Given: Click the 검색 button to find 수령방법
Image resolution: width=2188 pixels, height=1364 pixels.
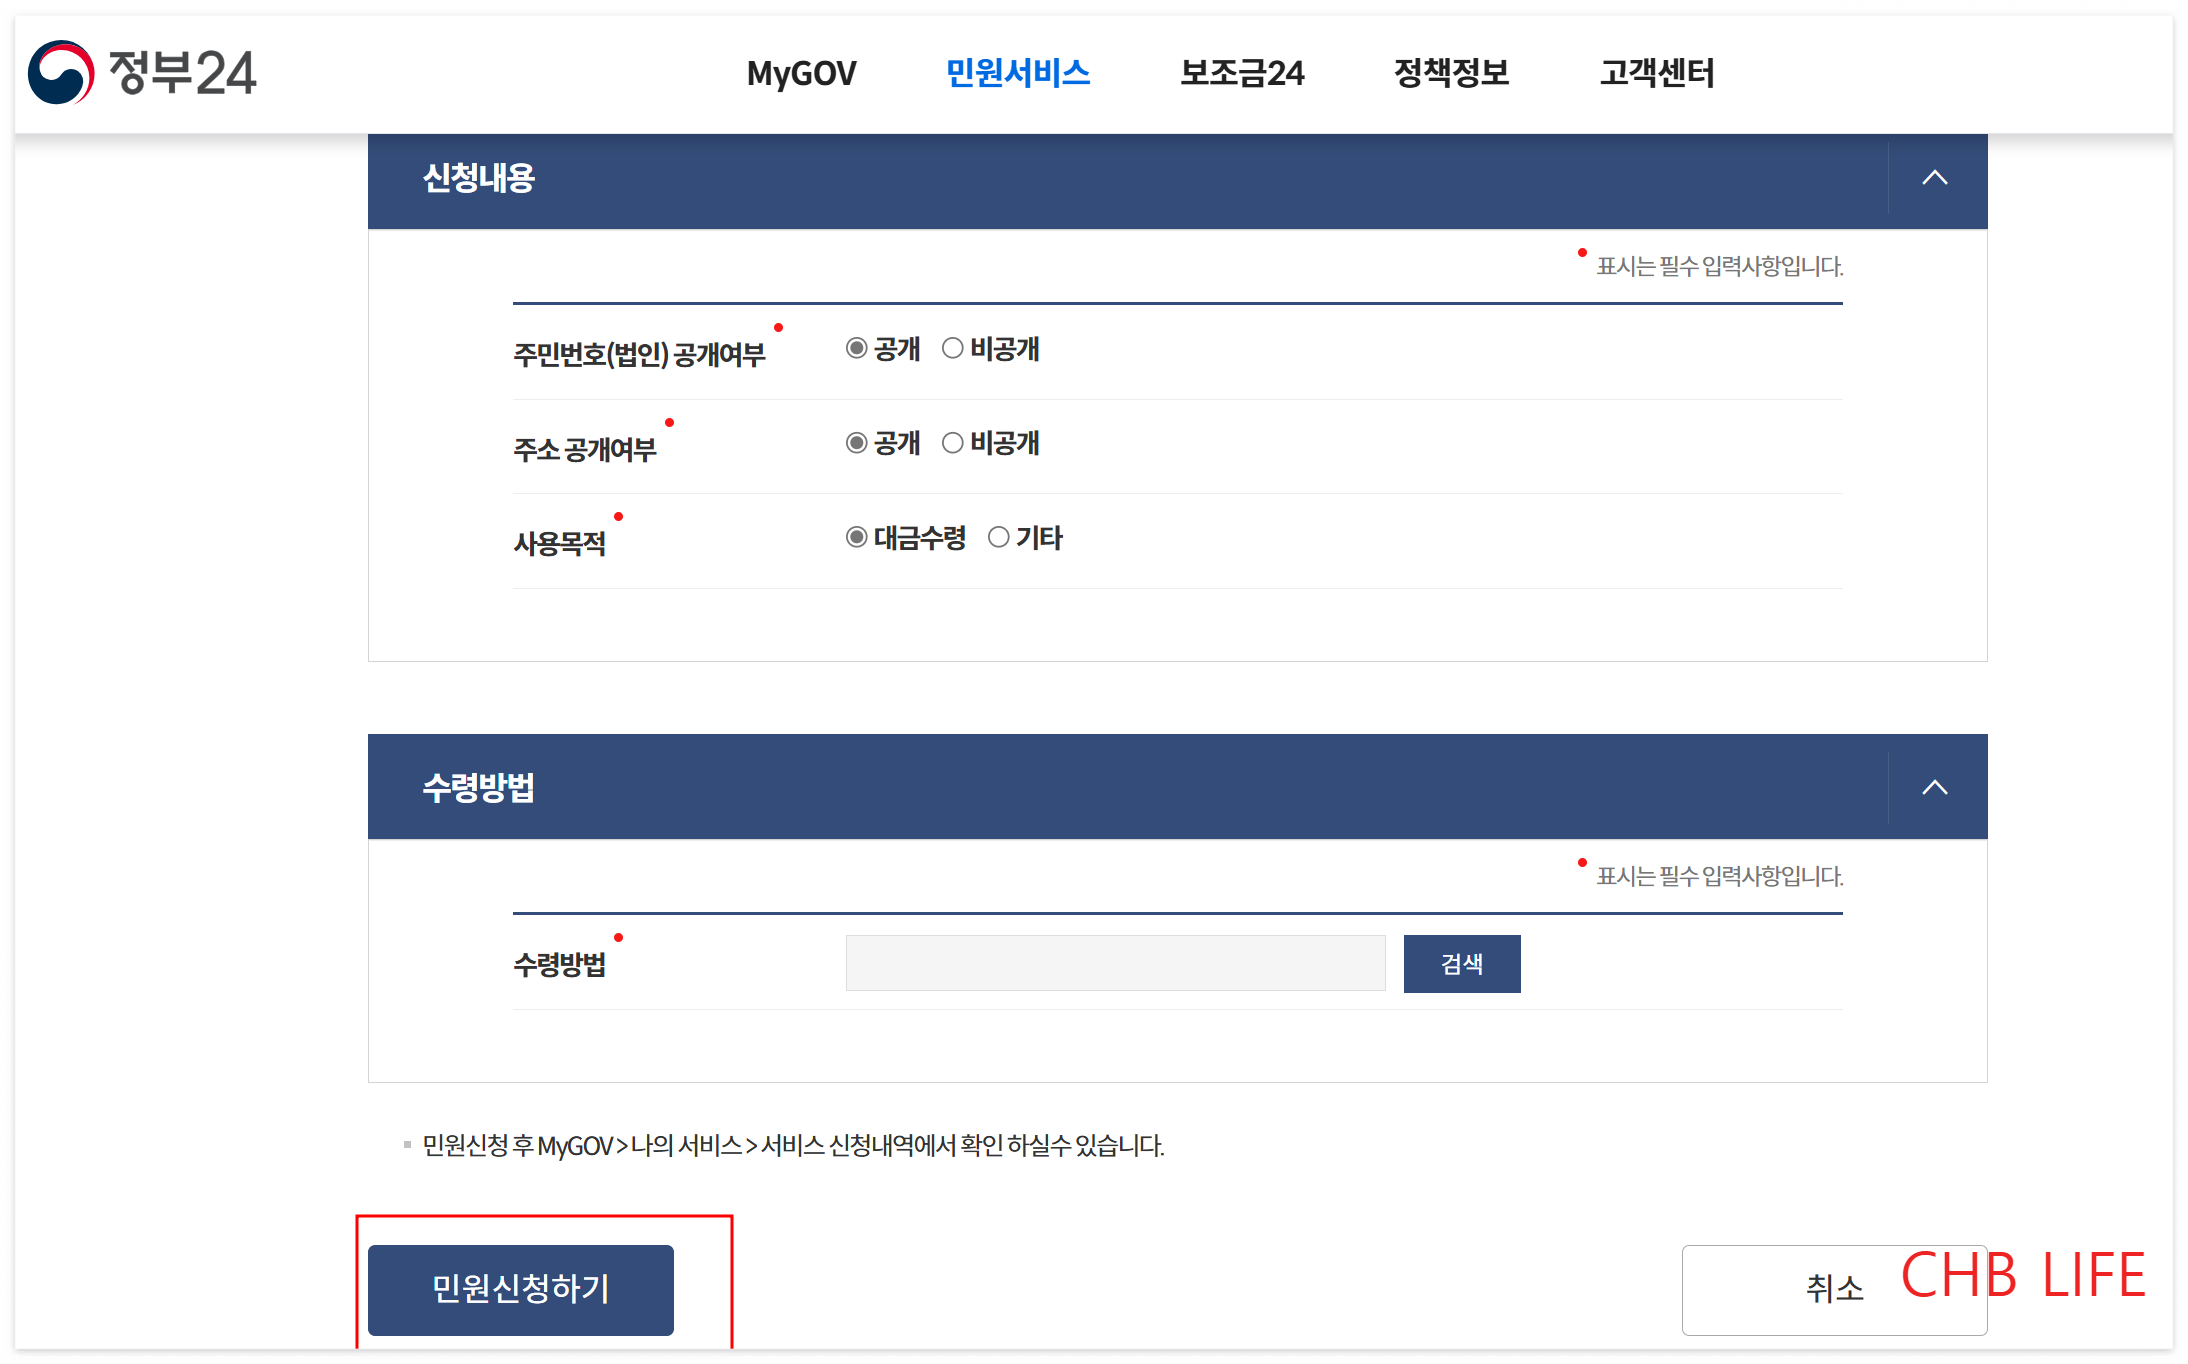Looking at the screenshot, I should click(1461, 963).
